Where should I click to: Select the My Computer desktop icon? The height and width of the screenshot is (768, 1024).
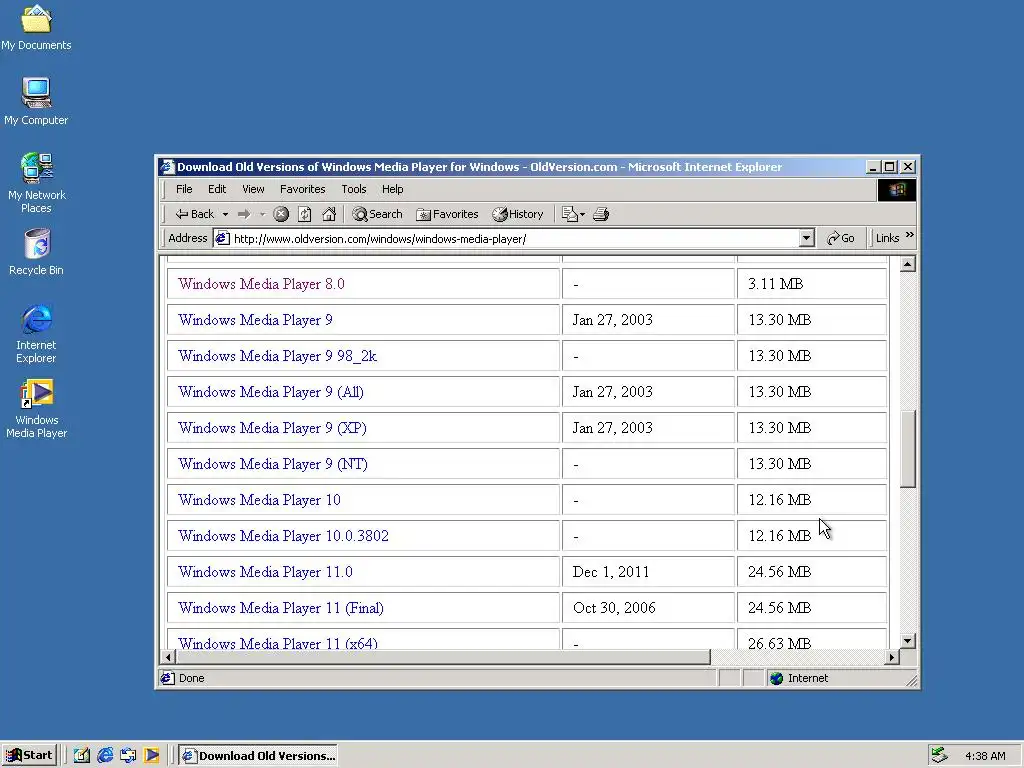(36, 102)
